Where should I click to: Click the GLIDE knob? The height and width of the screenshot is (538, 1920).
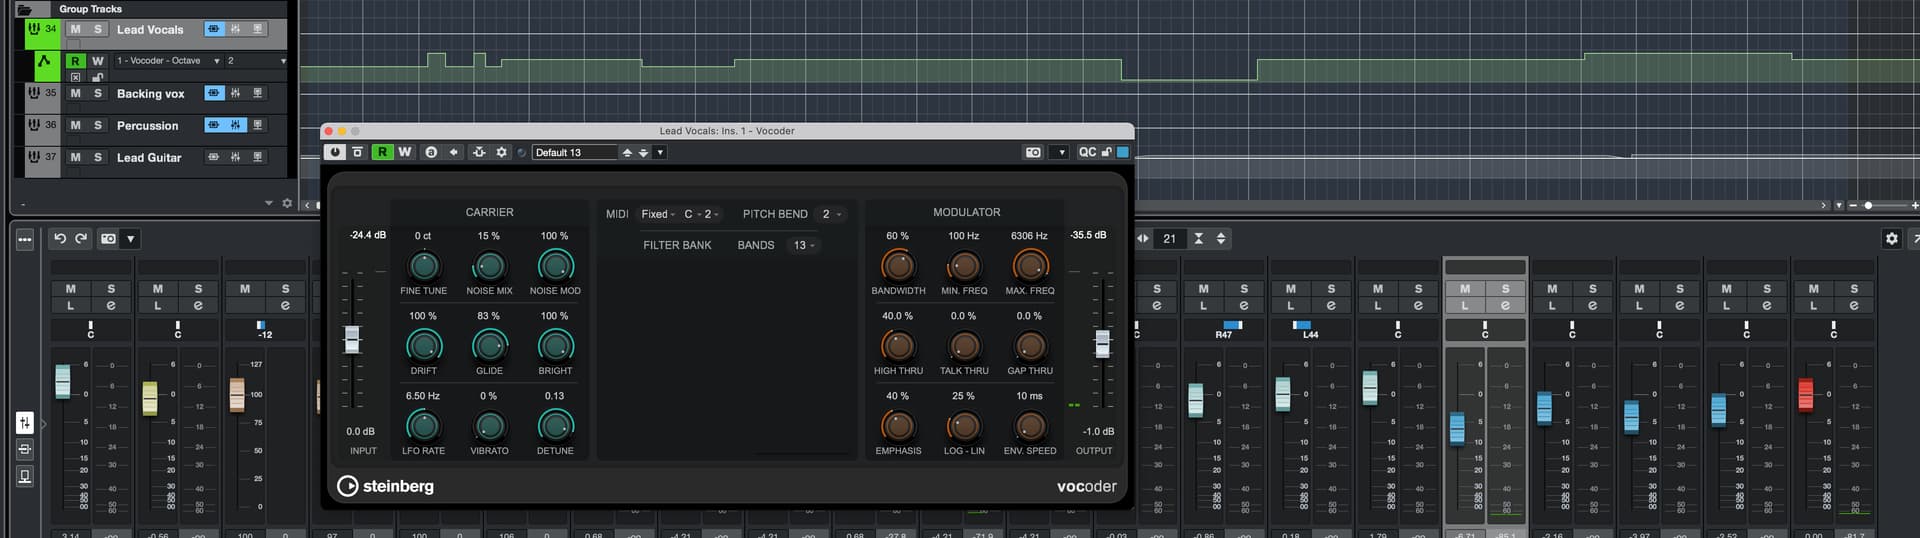pos(489,346)
